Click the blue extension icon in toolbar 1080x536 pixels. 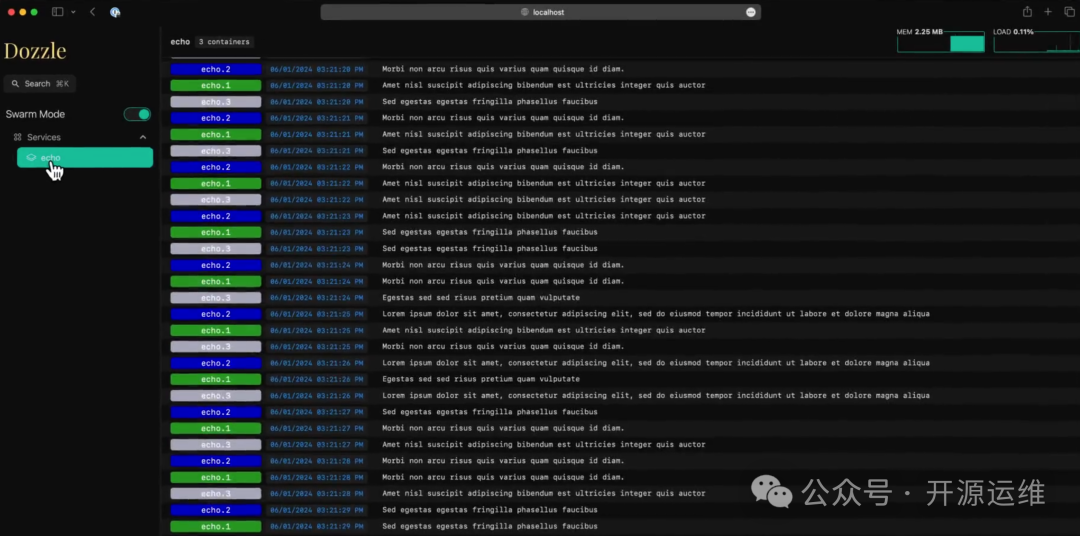(115, 12)
